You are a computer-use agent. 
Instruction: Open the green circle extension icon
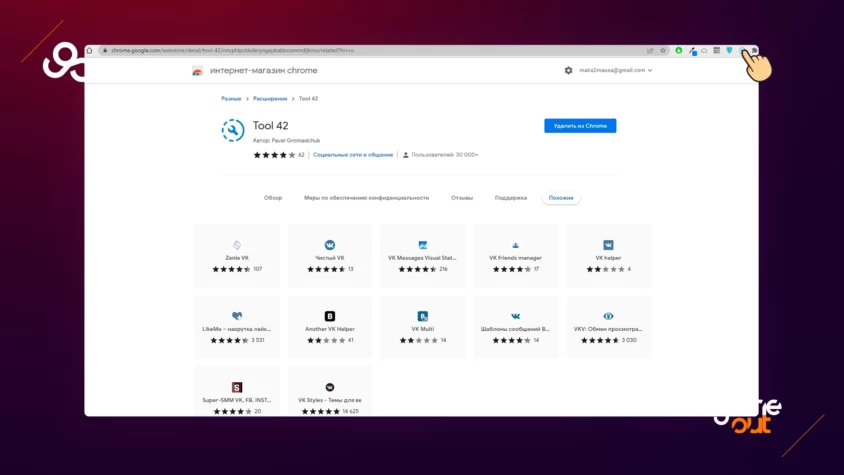click(x=679, y=50)
